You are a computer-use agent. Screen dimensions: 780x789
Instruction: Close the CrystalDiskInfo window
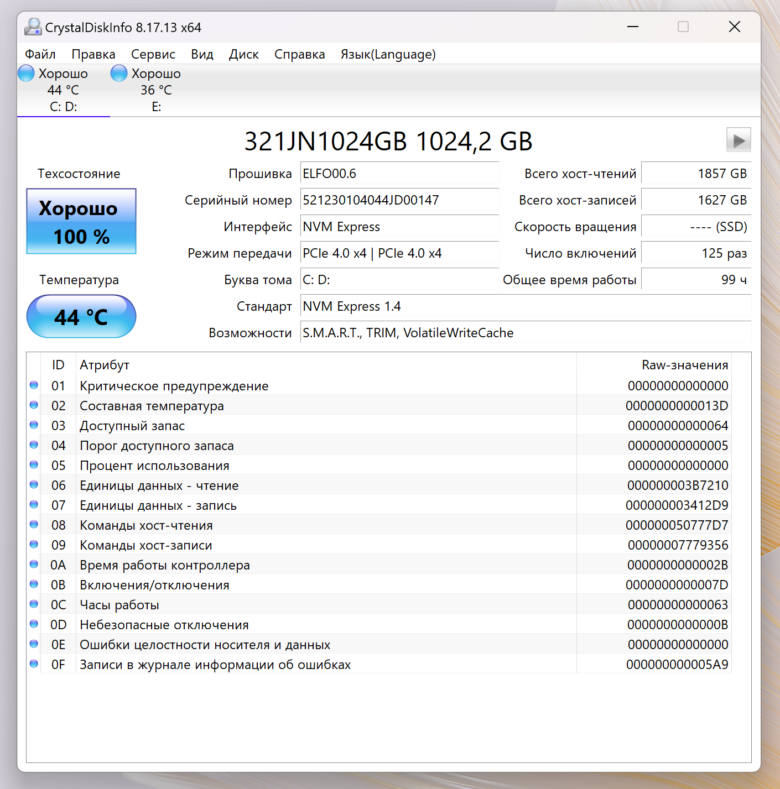pyautogui.click(x=734, y=27)
